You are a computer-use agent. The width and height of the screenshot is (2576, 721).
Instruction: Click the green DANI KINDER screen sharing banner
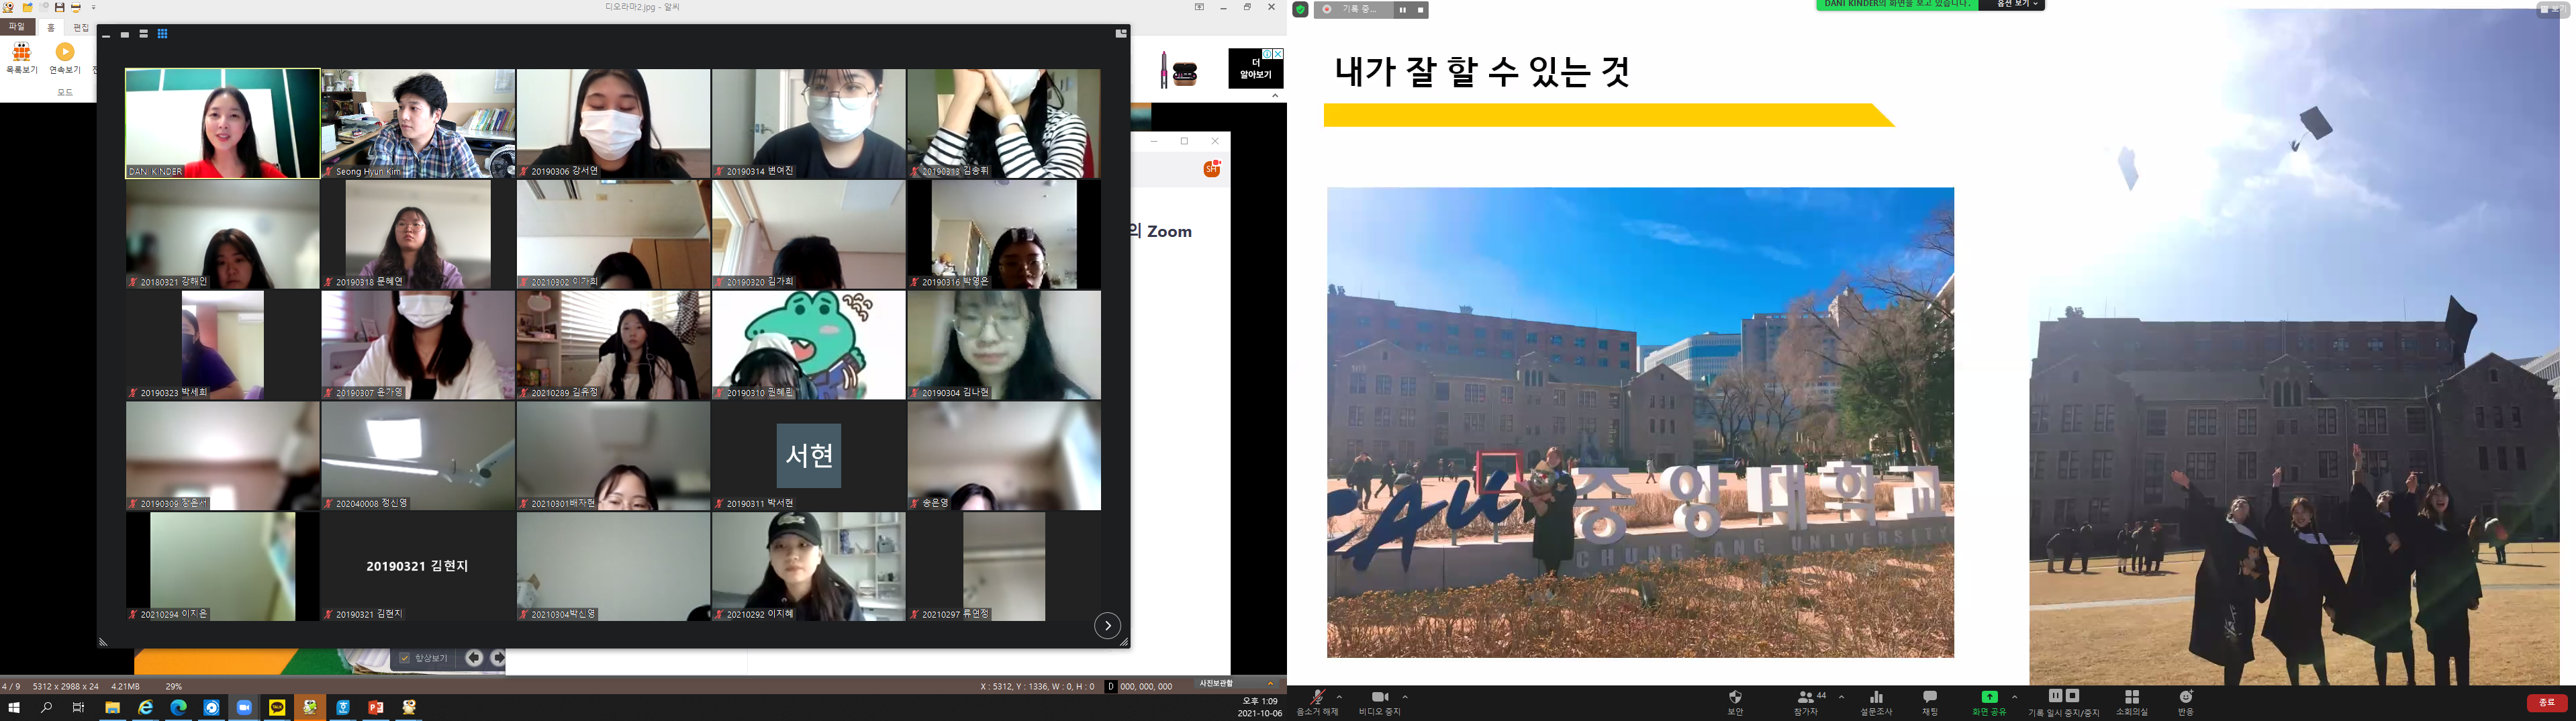pos(1897,5)
